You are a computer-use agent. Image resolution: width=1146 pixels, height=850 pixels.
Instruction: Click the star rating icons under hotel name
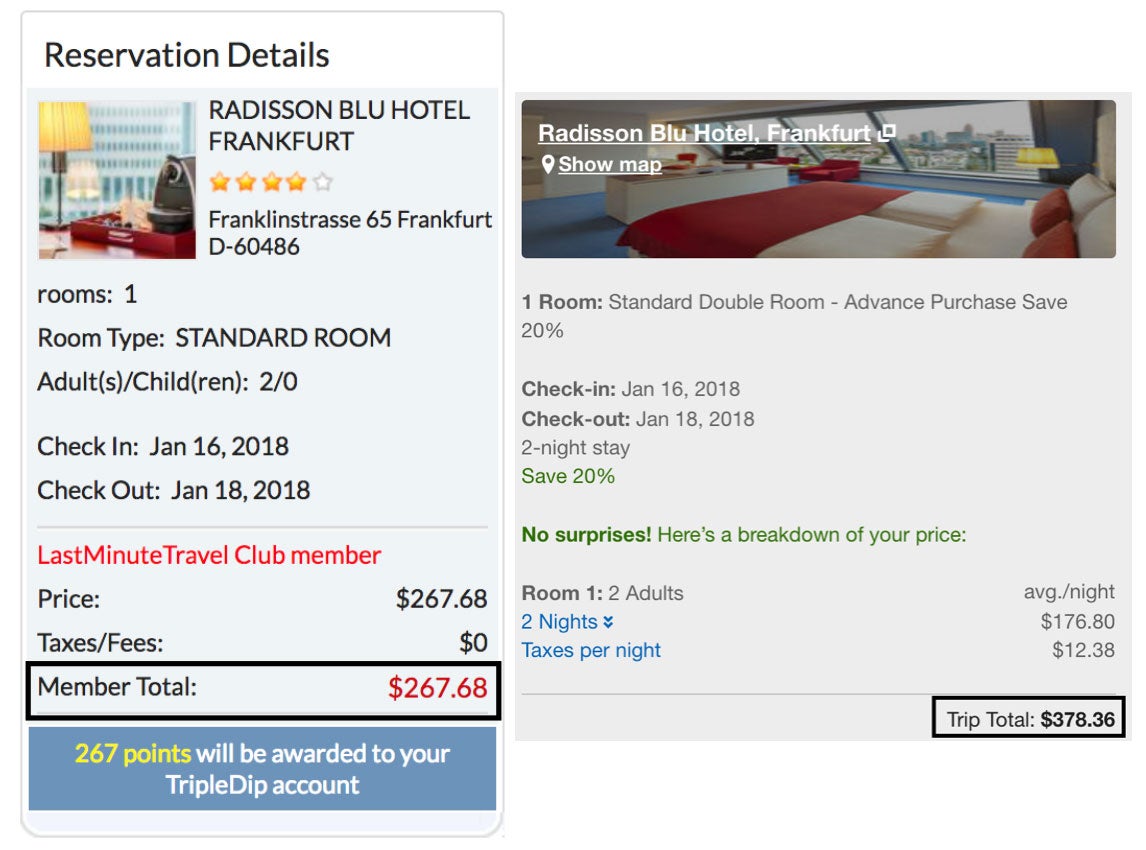click(271, 181)
